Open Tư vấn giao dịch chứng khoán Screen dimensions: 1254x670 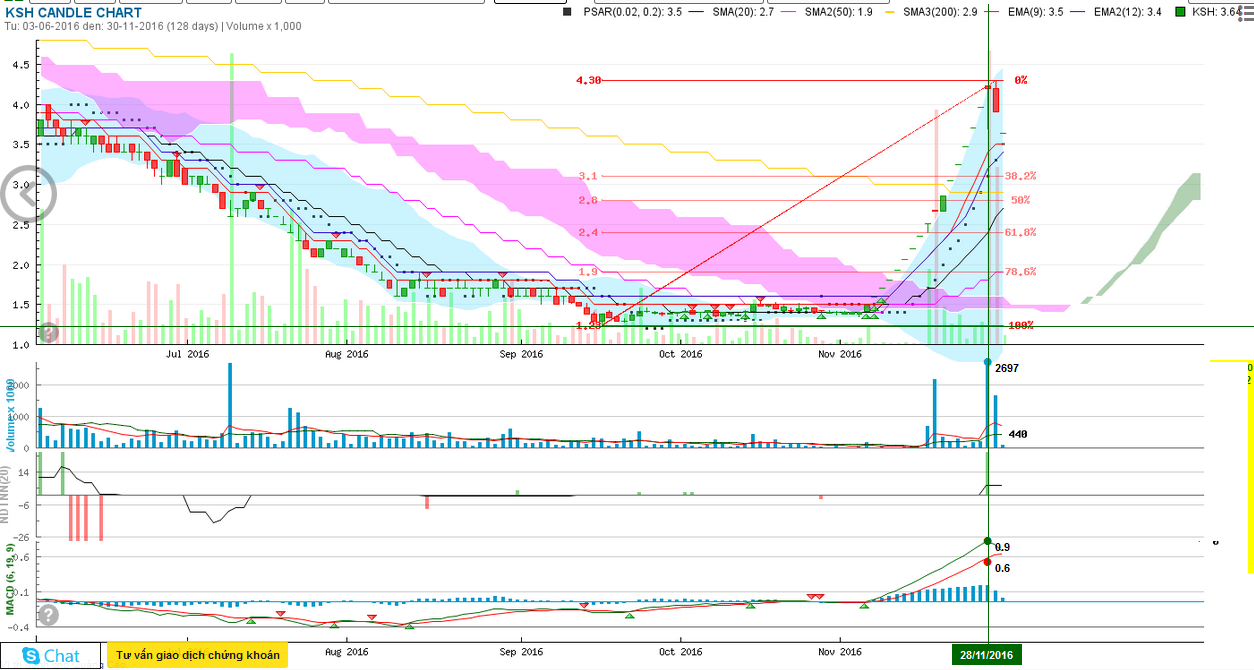[x=197, y=655]
